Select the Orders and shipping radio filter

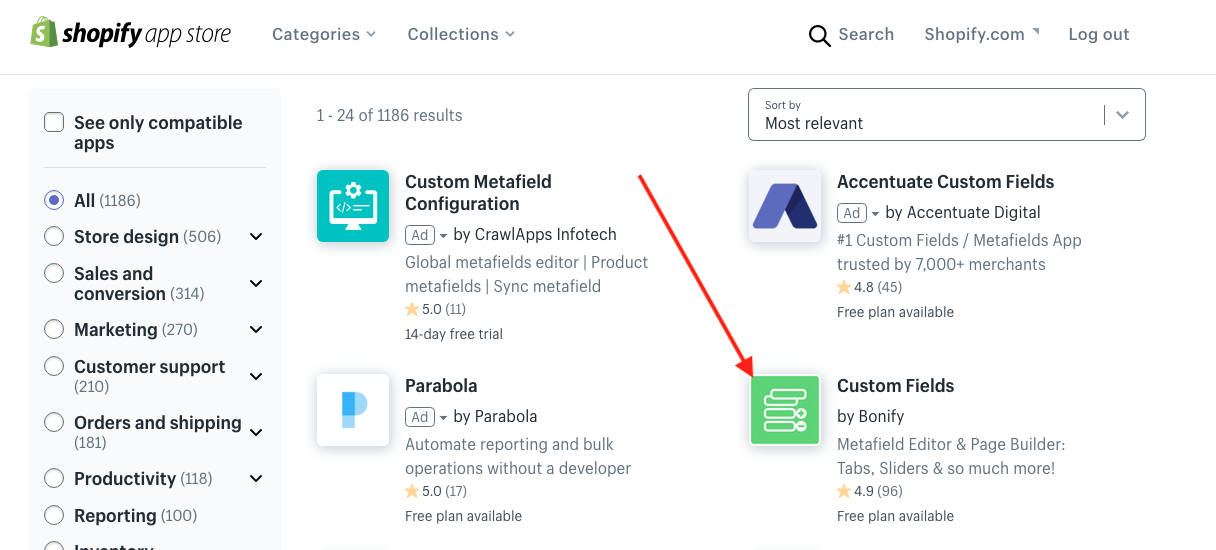(54, 422)
